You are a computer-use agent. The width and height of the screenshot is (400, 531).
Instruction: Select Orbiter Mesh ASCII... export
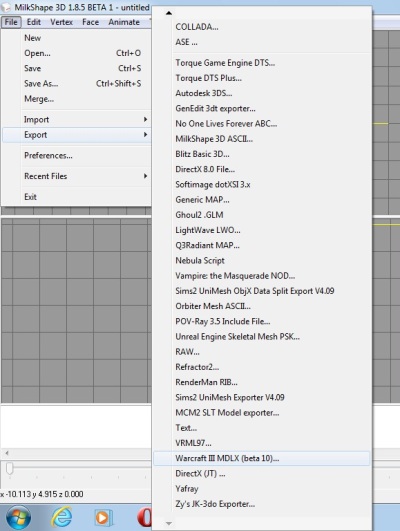click(x=261, y=306)
